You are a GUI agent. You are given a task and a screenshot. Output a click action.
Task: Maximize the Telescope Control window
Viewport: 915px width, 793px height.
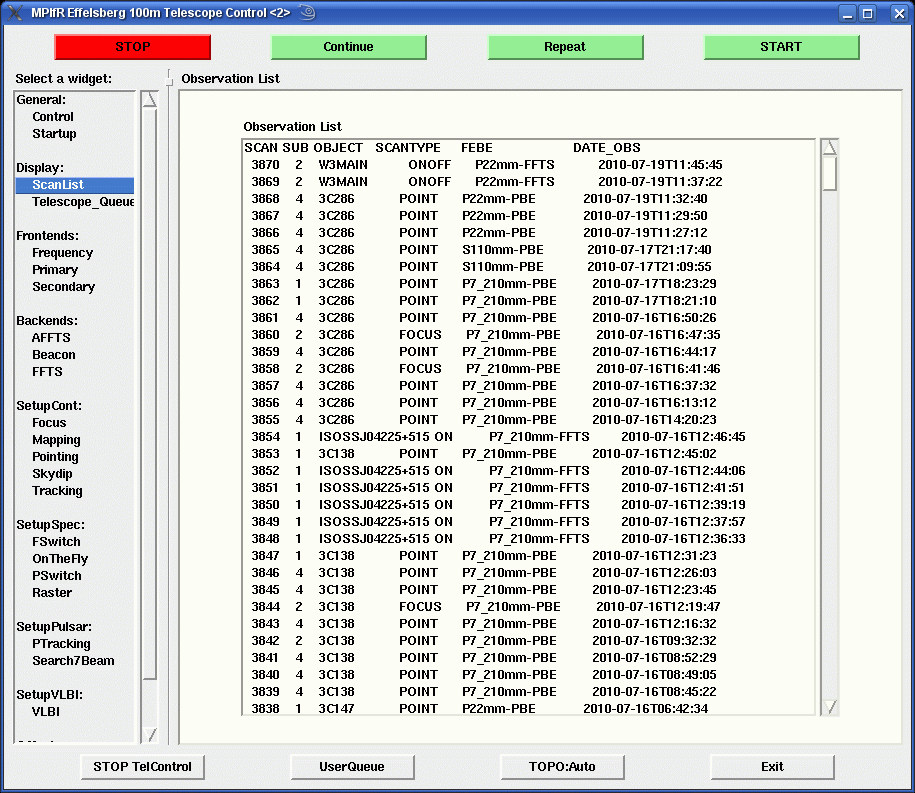(x=868, y=13)
